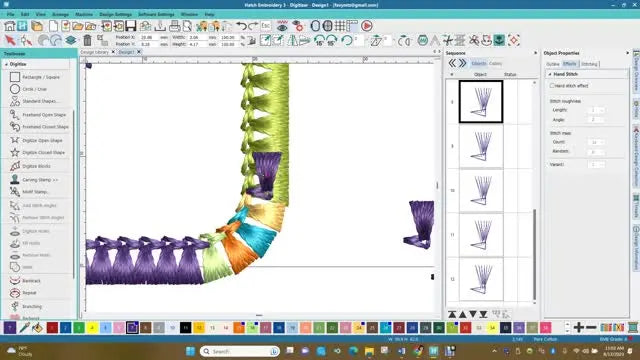This screenshot has height=360, width=640.
Task: Start the Stitch Player red play button
Action: coord(367,26)
